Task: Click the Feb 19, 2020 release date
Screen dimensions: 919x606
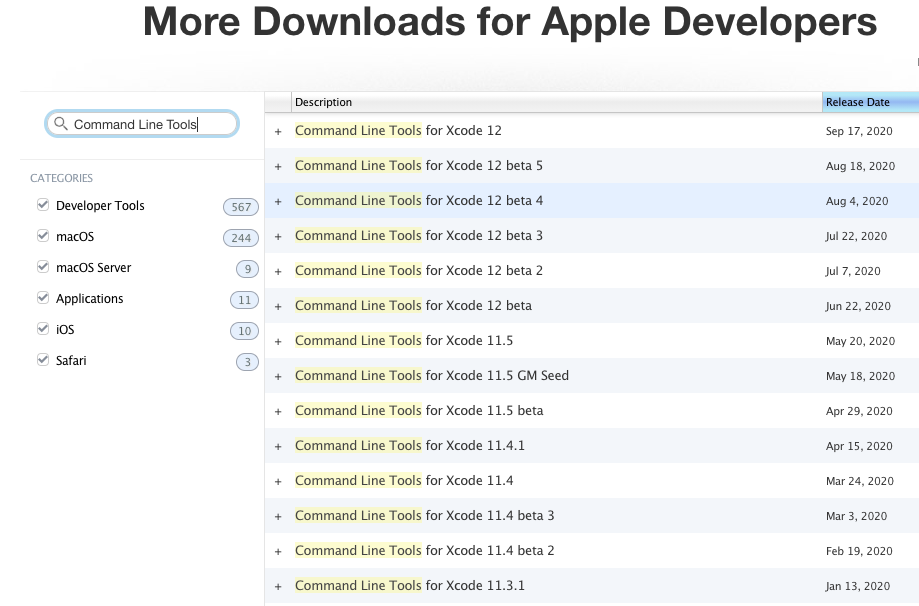Action: pyautogui.click(x=859, y=551)
